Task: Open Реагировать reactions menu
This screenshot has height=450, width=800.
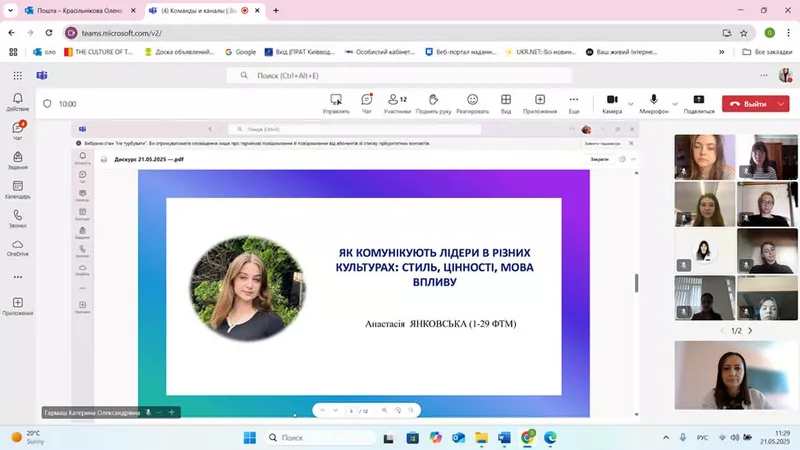Action: point(472,104)
